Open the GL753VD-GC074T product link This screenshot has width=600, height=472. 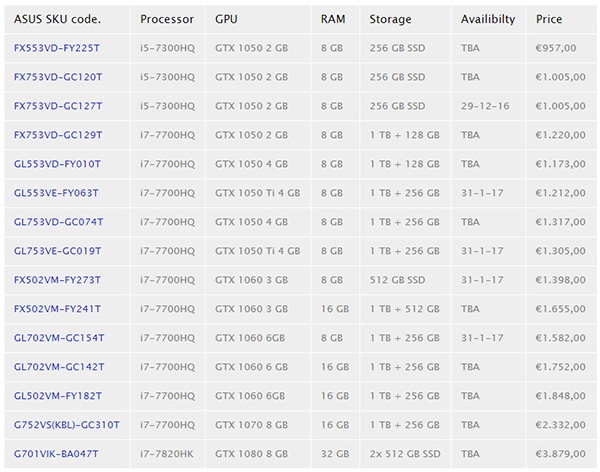pos(58,222)
